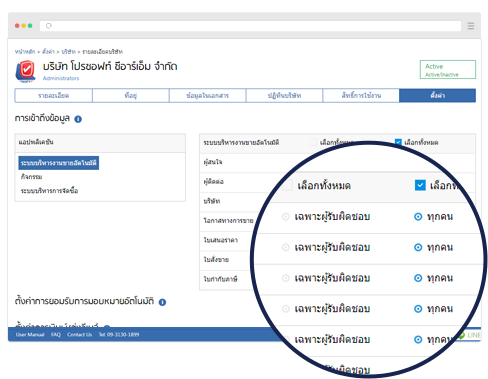This screenshot has width=488, height=379.
Task: Go to หน้าหลัก breadcrumb link
Action: pos(25,52)
